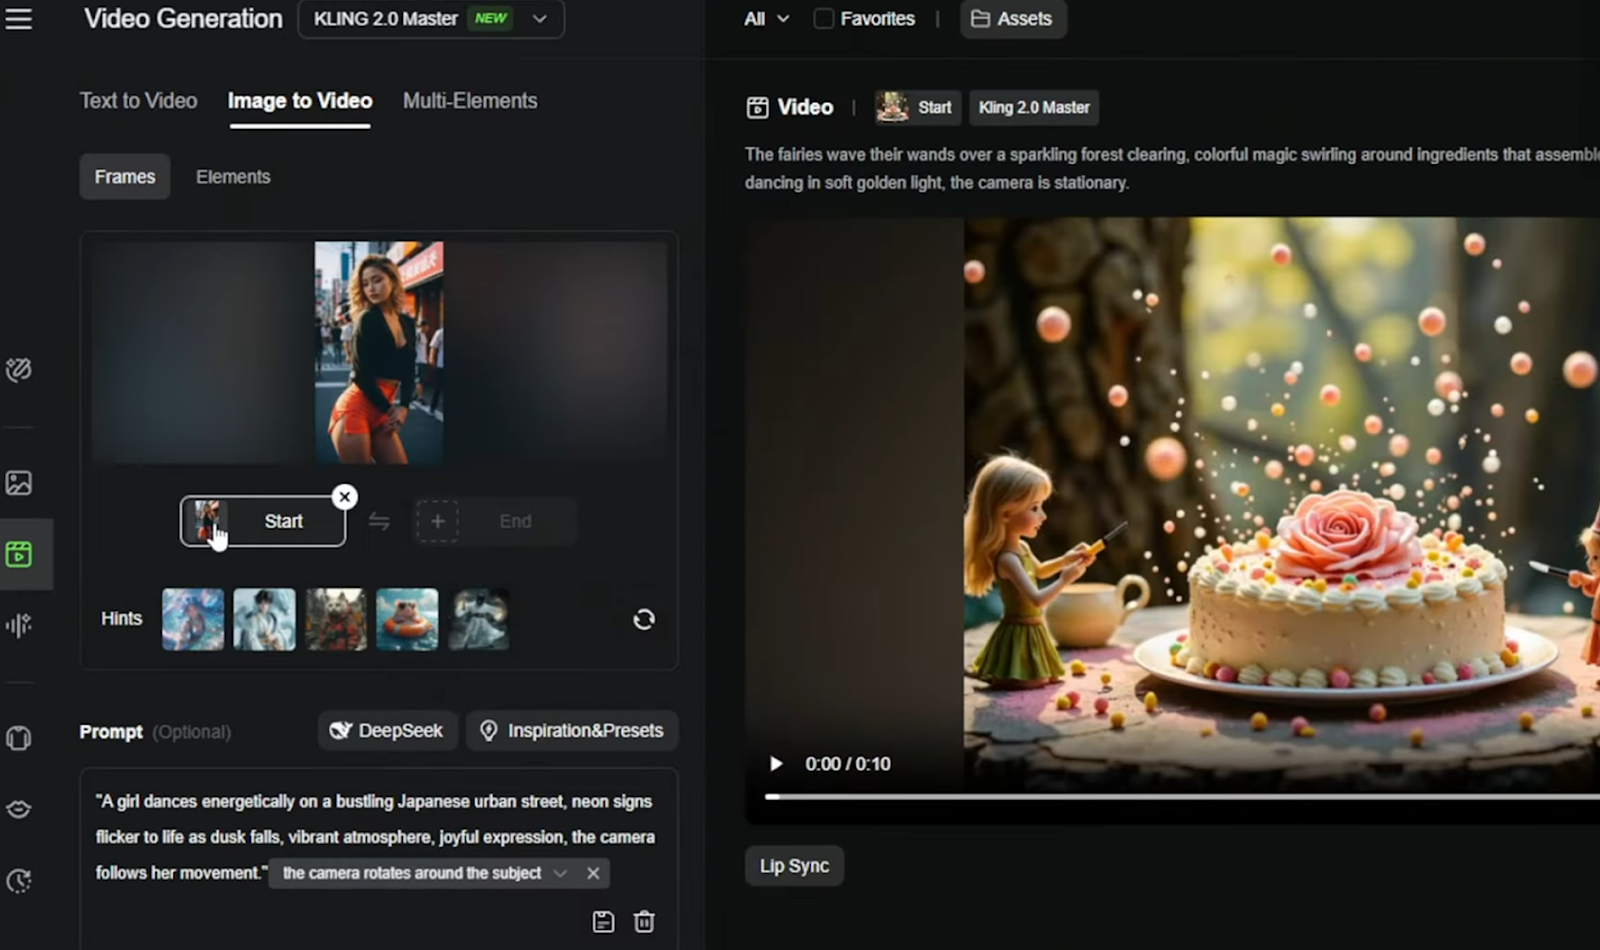Open the audio waveform sidebar icon
This screenshot has height=950, width=1600.
coord(19,626)
